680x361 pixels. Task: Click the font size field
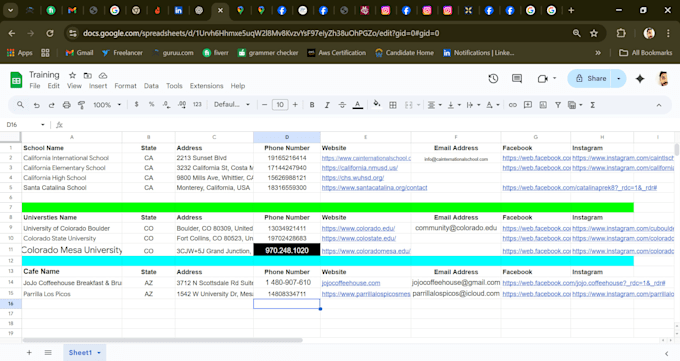(280, 105)
